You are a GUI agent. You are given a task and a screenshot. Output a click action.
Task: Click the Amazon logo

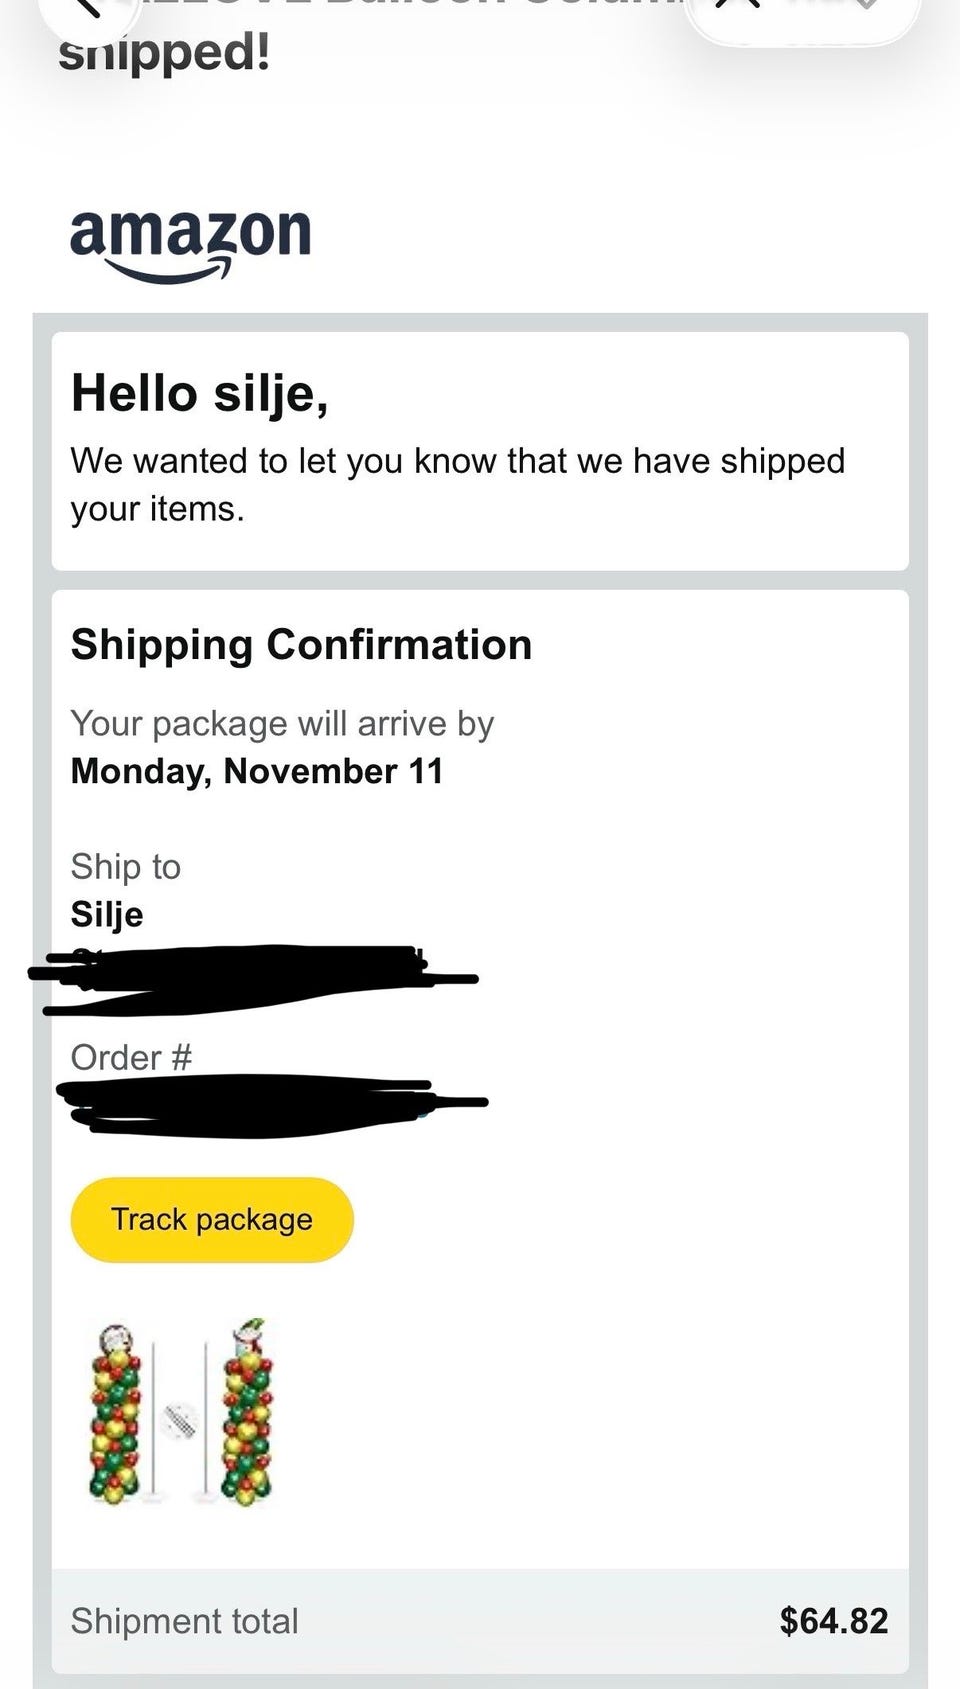tap(190, 242)
